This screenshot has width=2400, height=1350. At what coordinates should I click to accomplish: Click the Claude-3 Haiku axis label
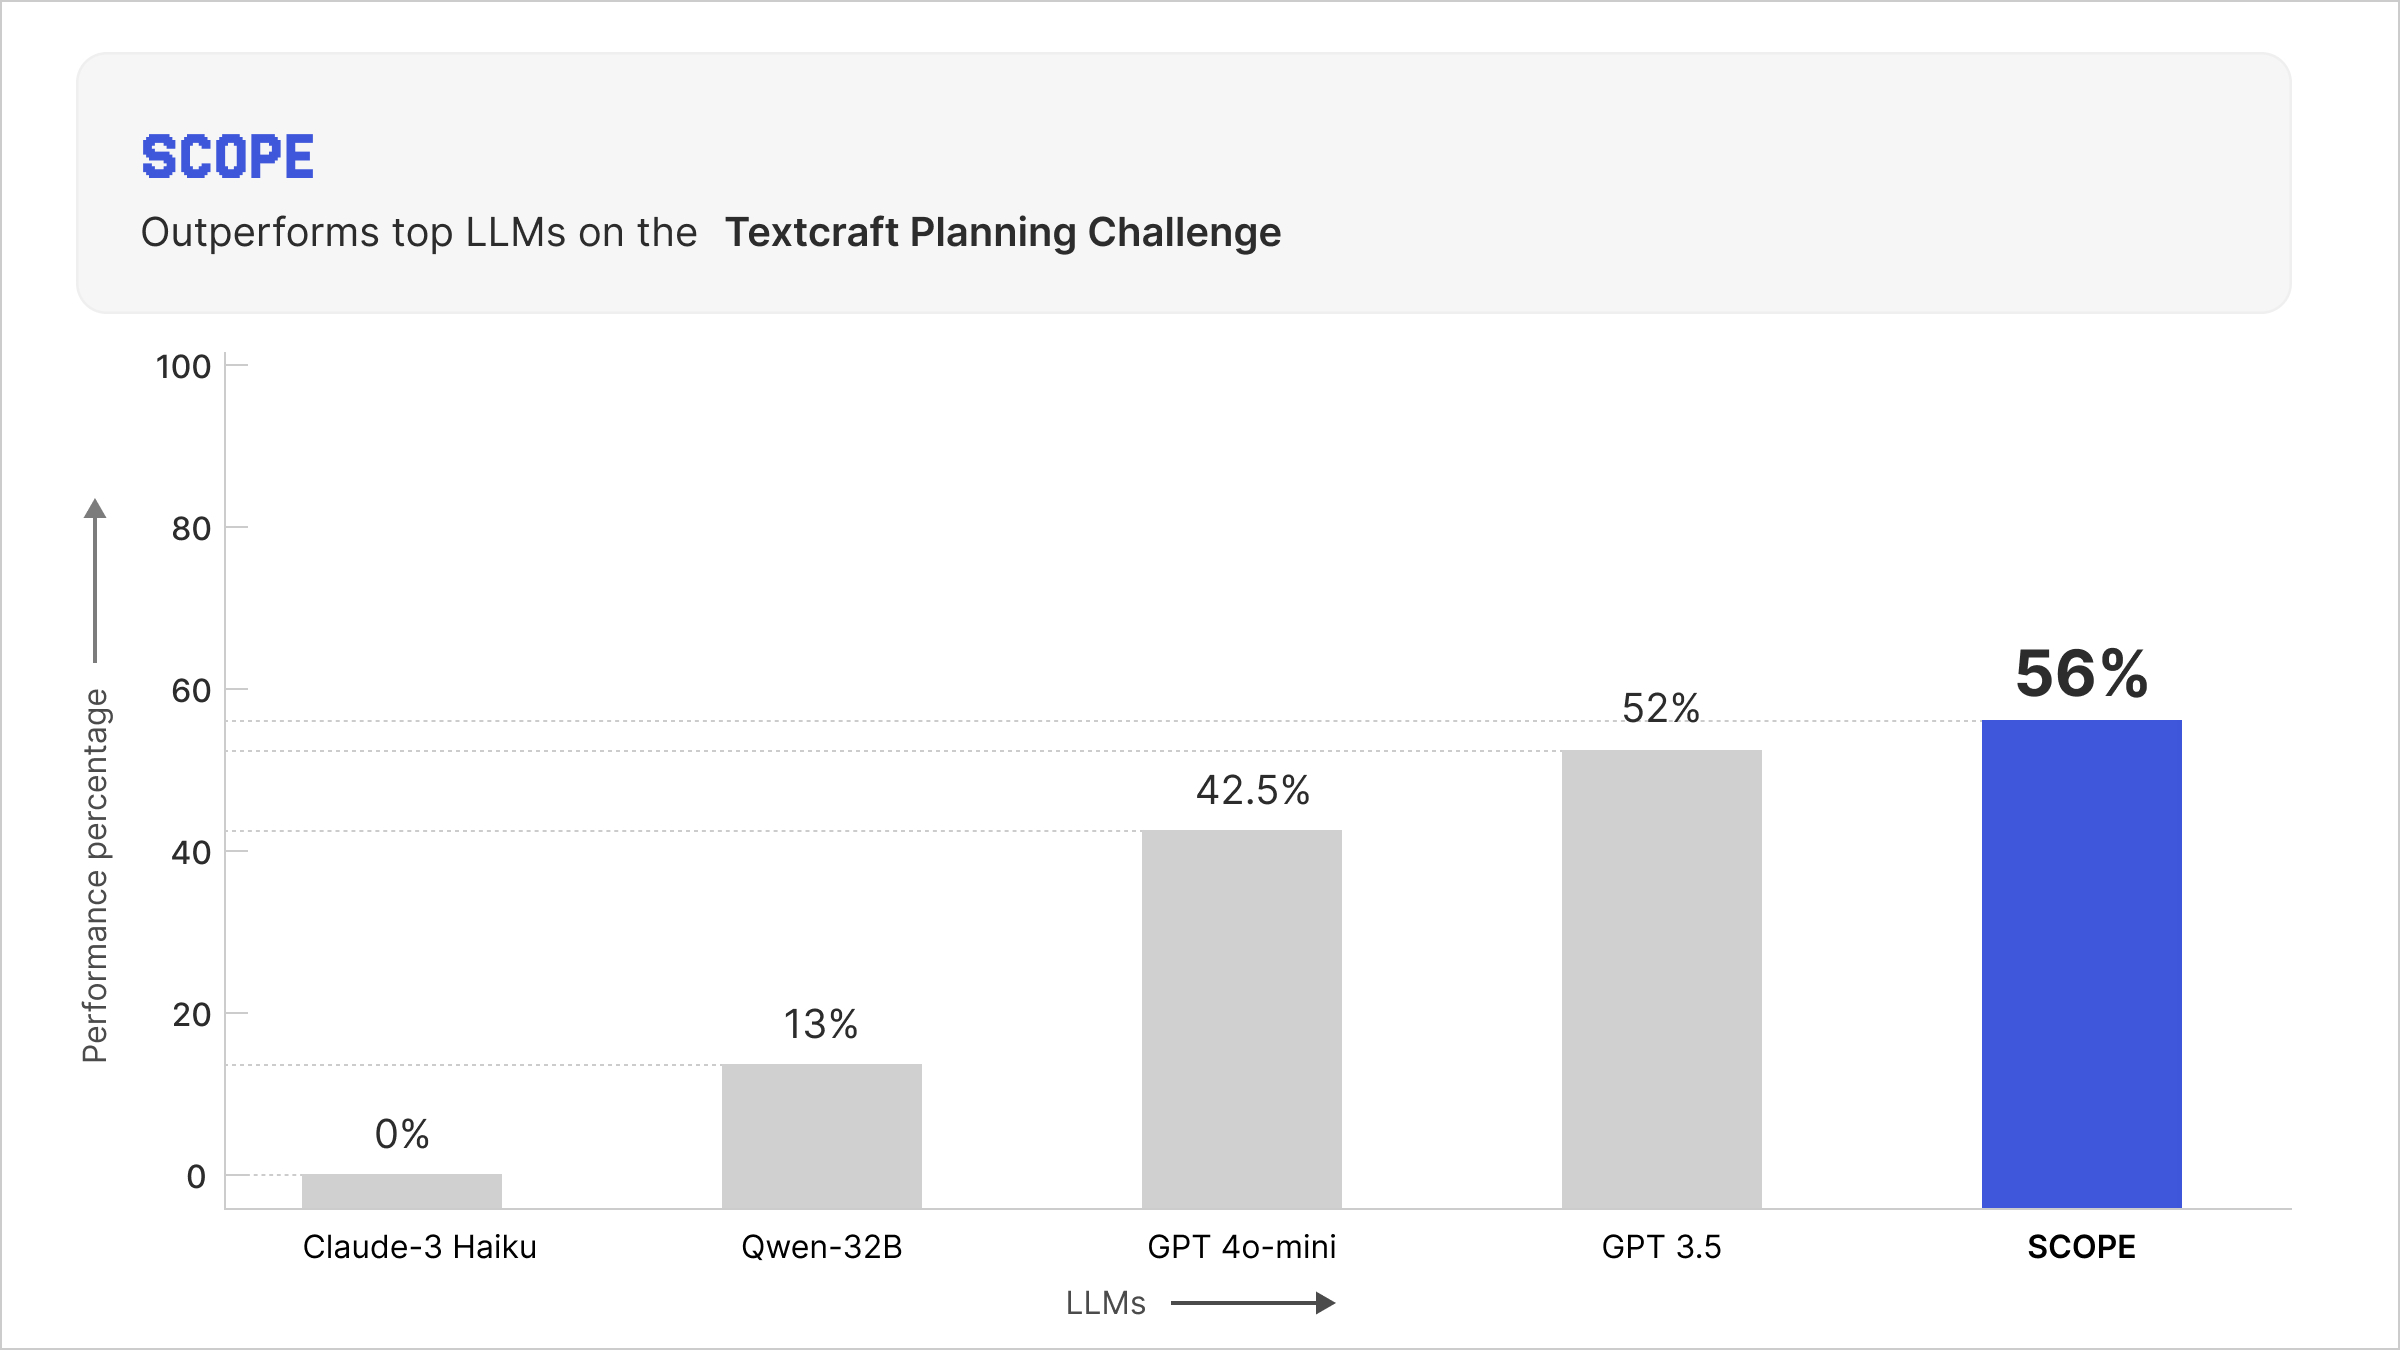[419, 1247]
